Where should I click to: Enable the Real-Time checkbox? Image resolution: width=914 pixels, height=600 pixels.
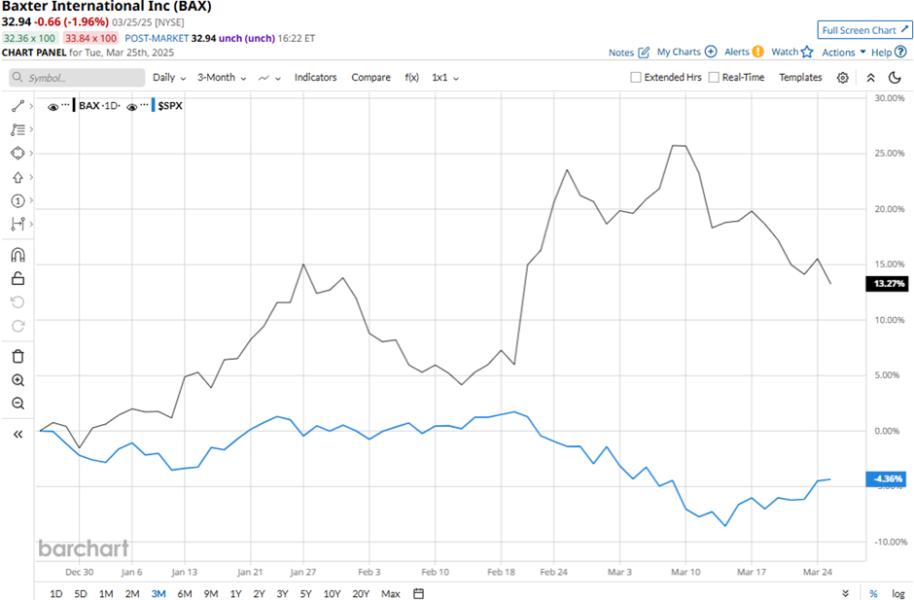[x=713, y=77]
